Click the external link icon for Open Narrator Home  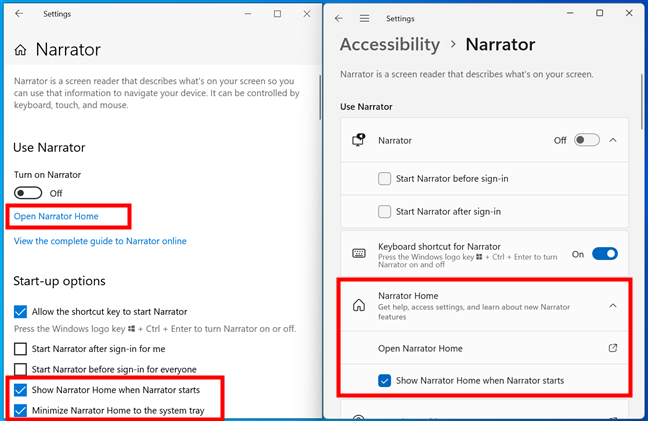pyautogui.click(x=613, y=348)
